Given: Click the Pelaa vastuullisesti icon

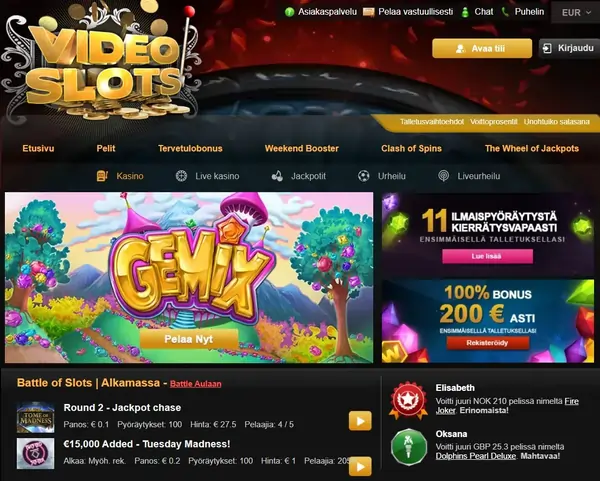Looking at the screenshot, I should click(368, 12).
